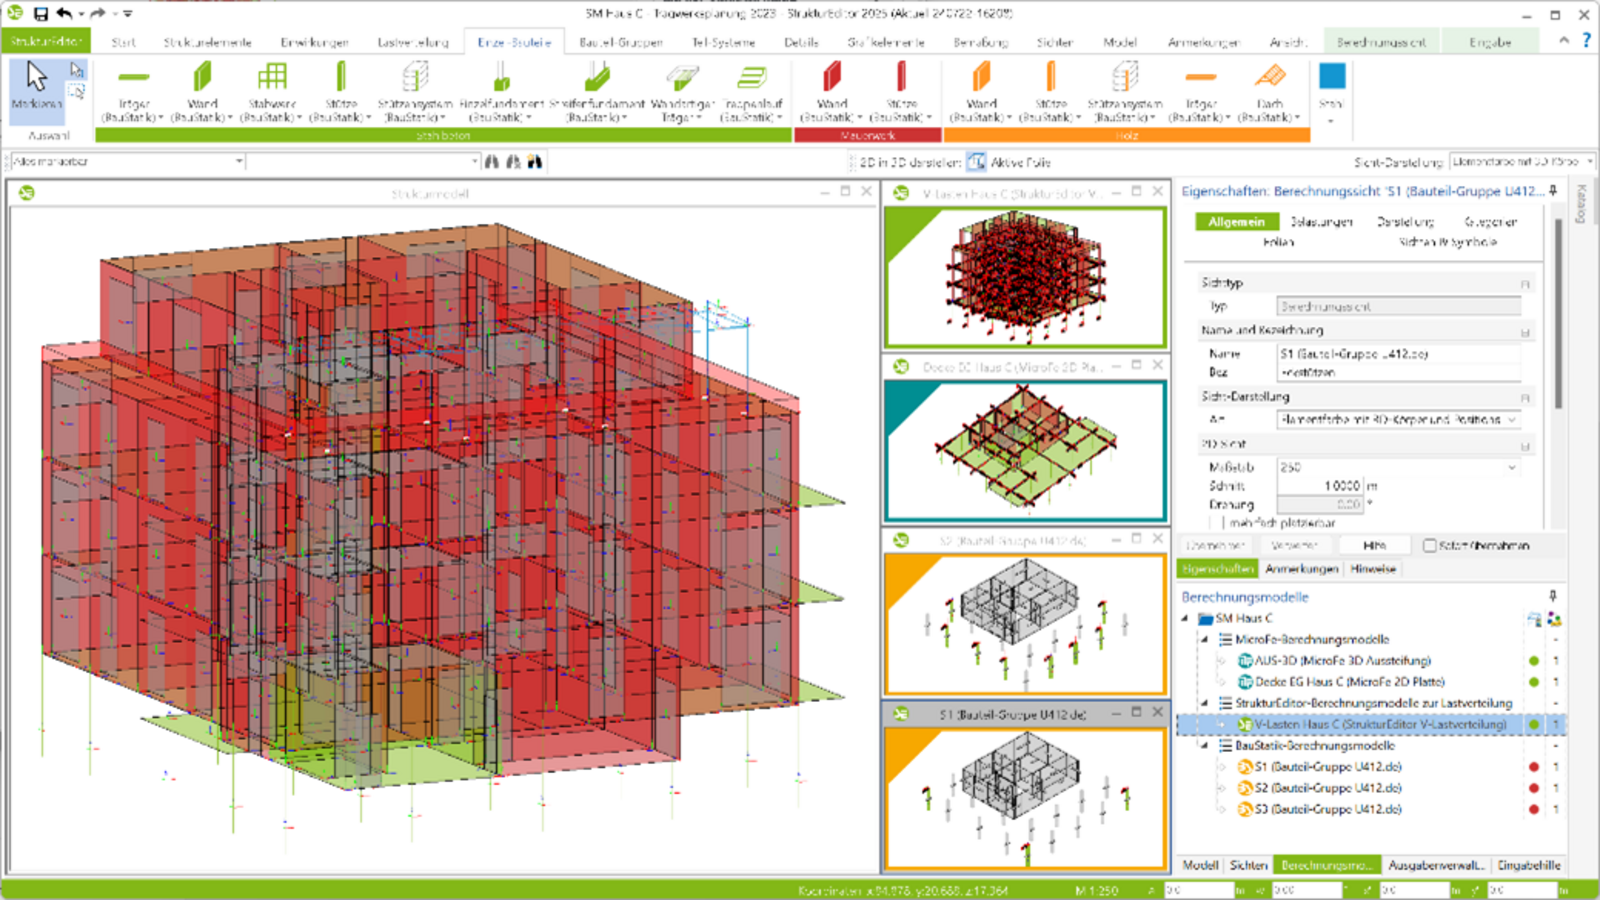This screenshot has height=900, width=1600.
Task: Toggle the mehrfach platzierbar checkbox
Action: pos(1215,523)
